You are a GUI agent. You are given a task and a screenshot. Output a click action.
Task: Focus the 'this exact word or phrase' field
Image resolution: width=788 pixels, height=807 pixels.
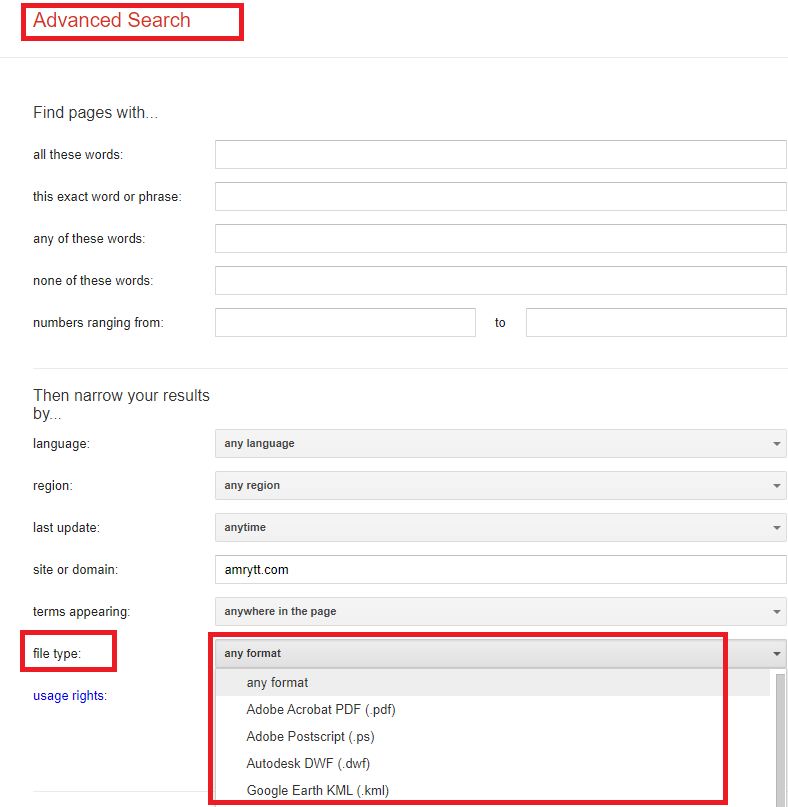500,196
